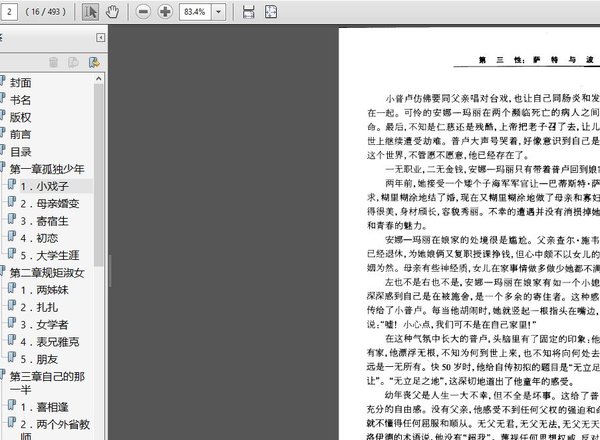Click the bookmark icon beside 1．喜相逢
Viewport: 600px width, 440px height.
[x=12, y=406]
